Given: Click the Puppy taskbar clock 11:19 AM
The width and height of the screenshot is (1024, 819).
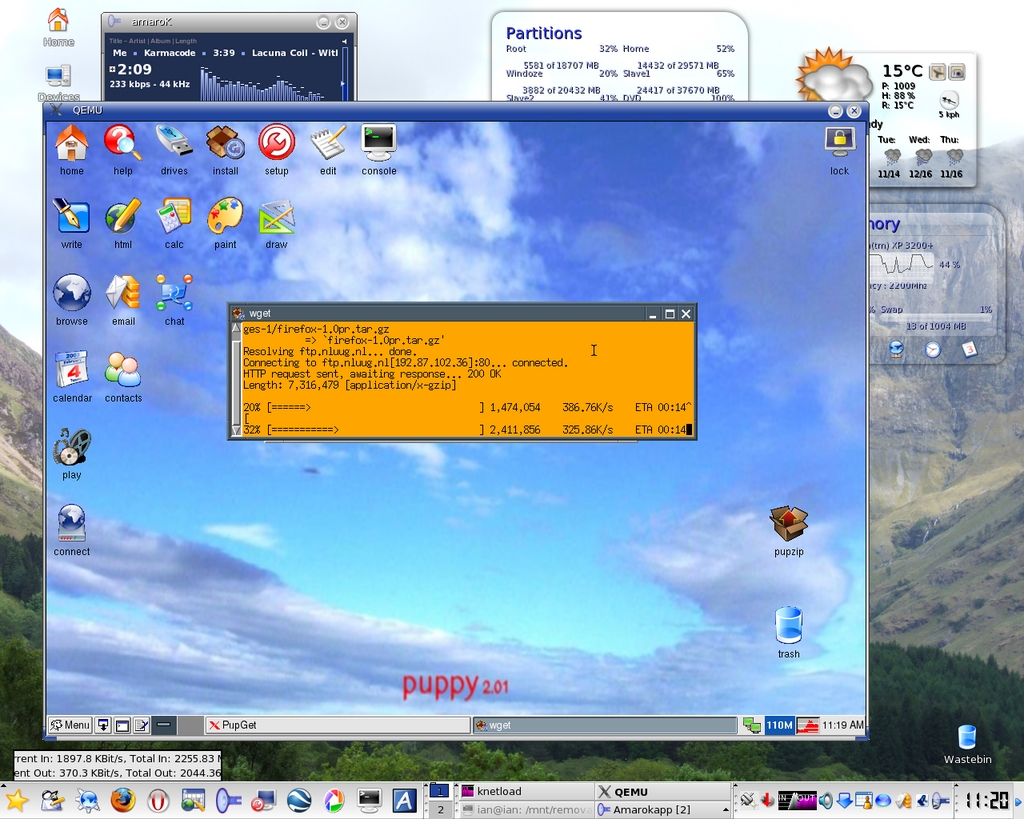Looking at the screenshot, I should 842,725.
